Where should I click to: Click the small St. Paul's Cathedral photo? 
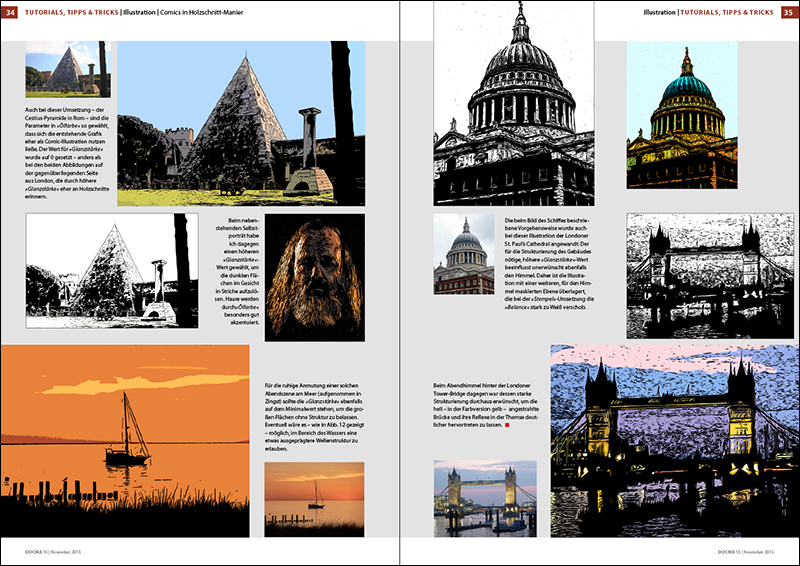(x=463, y=254)
